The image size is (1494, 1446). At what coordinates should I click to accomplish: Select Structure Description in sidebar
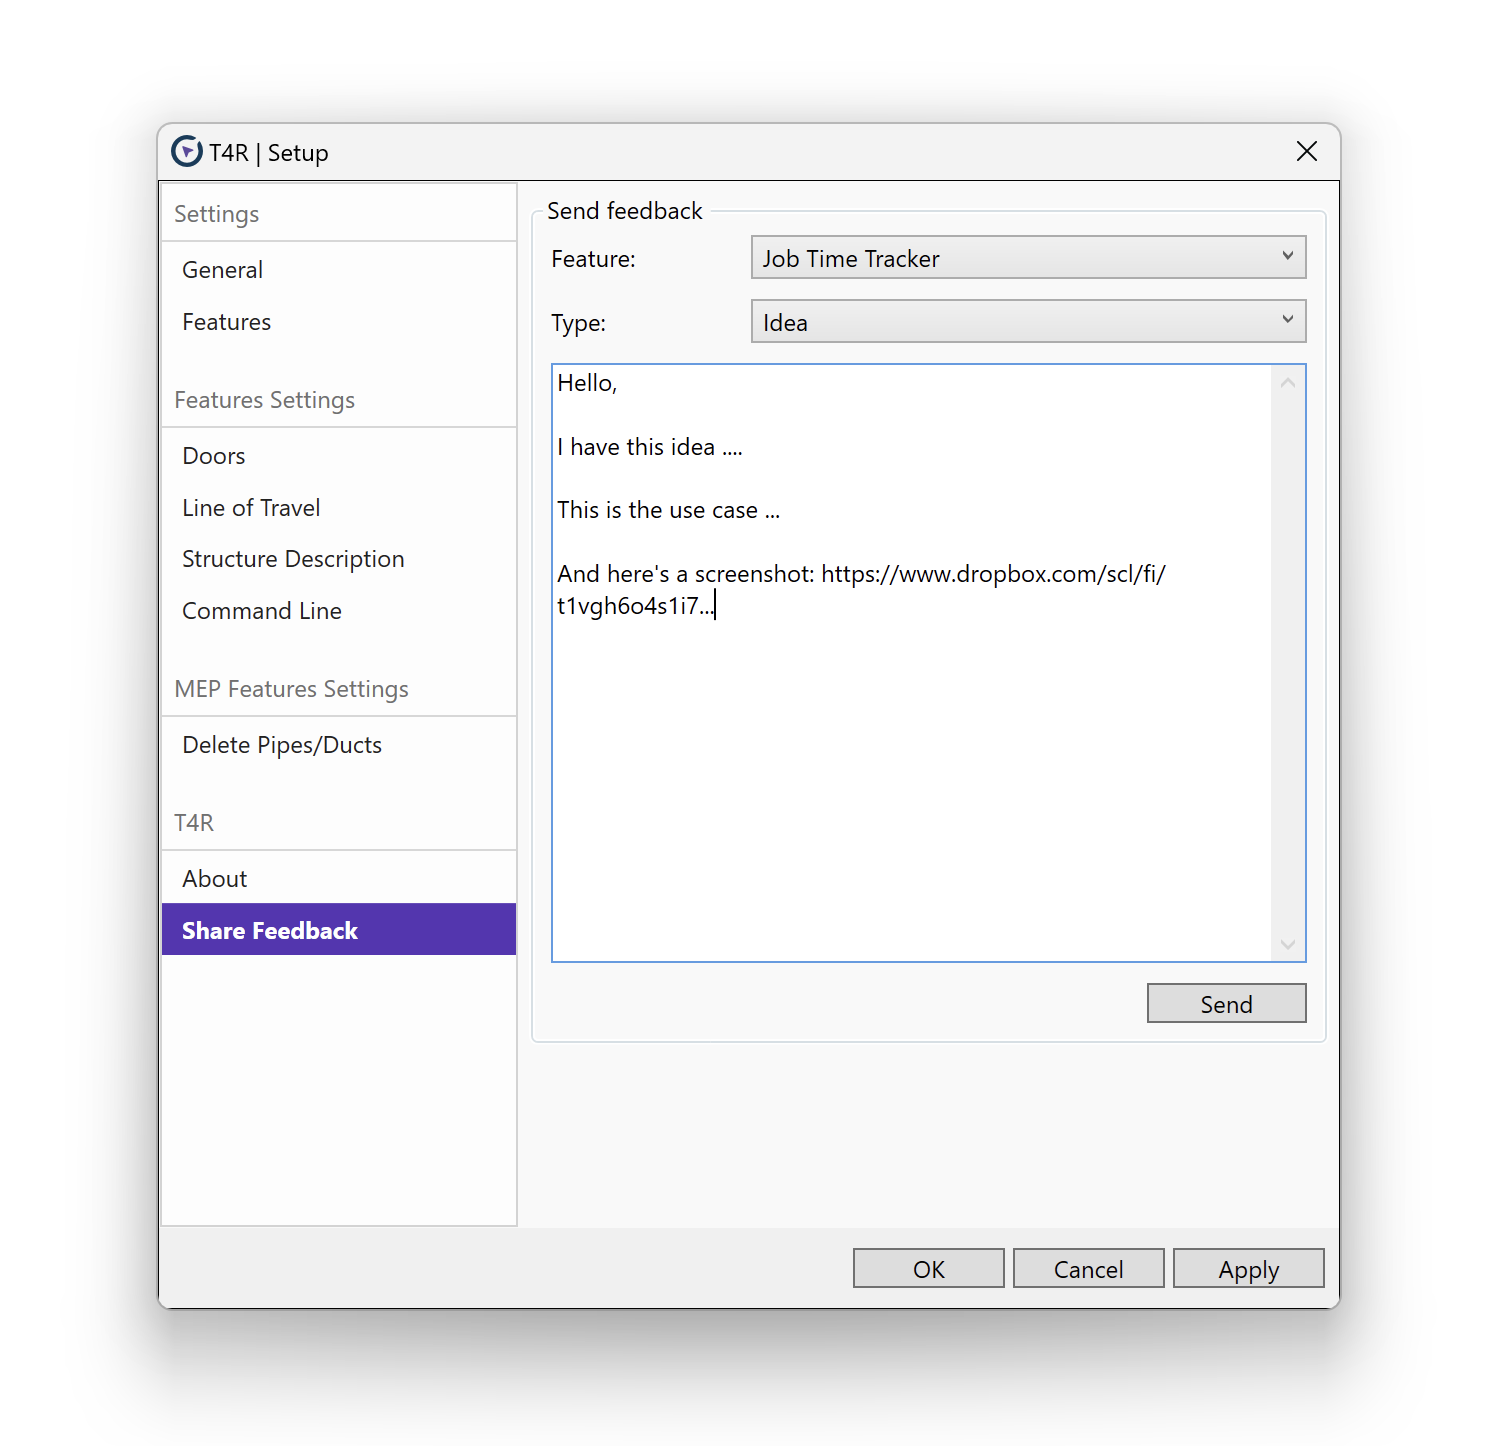point(293,559)
